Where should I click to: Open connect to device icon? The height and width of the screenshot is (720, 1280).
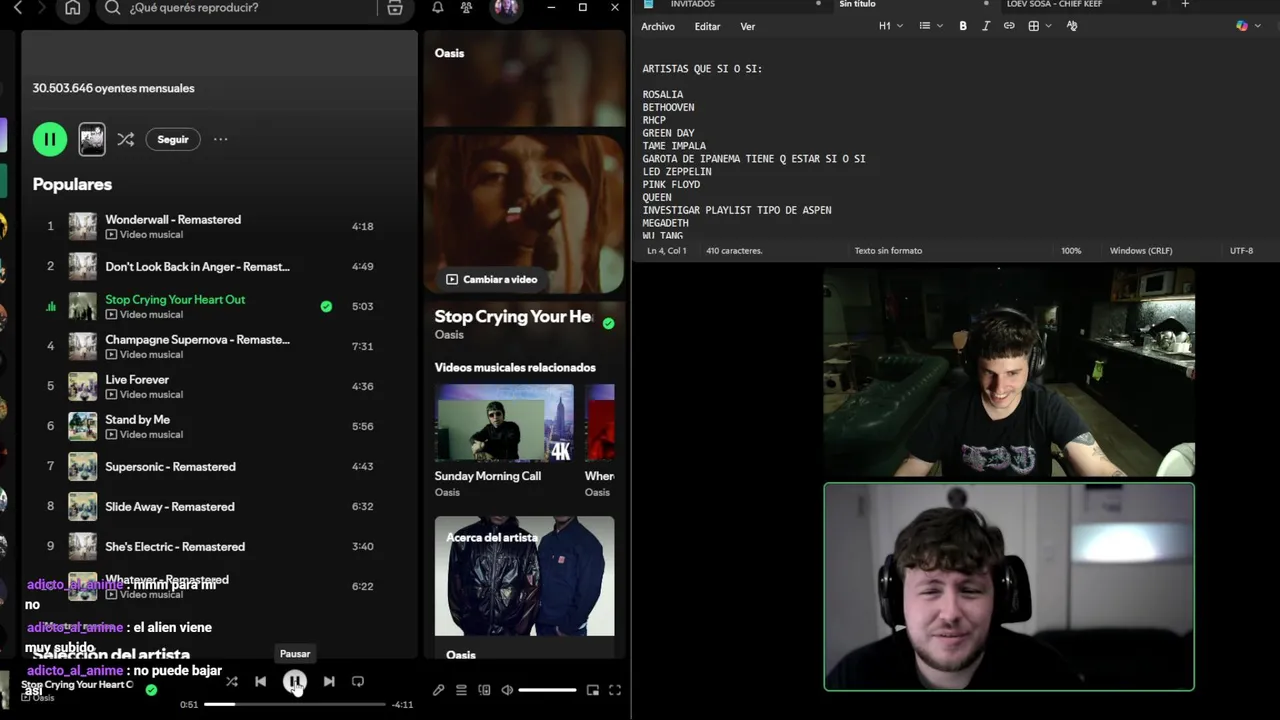pos(484,690)
